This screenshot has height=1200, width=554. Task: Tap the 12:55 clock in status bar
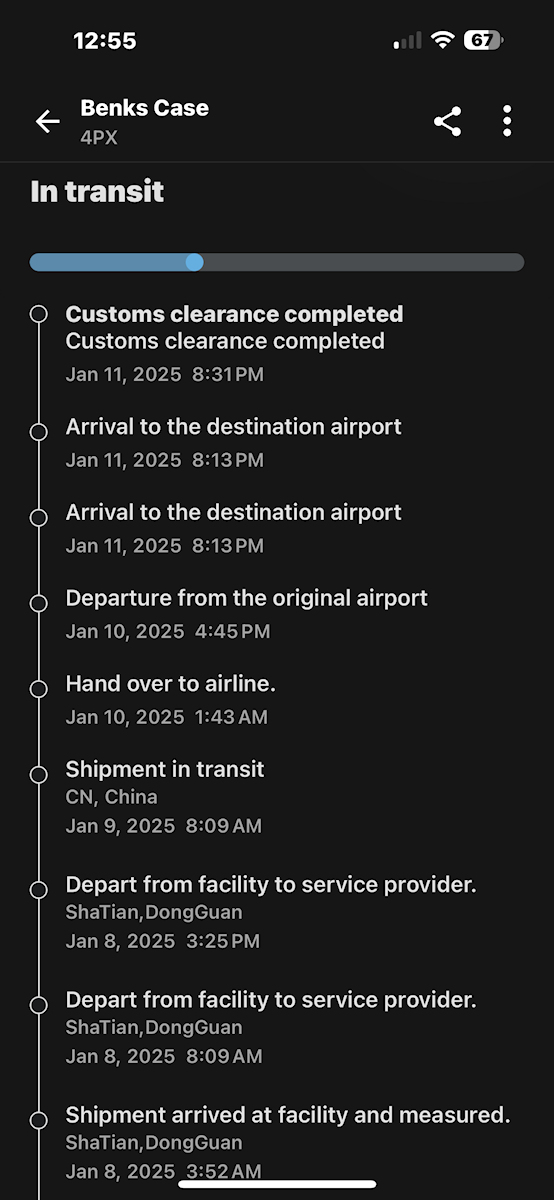pos(104,41)
